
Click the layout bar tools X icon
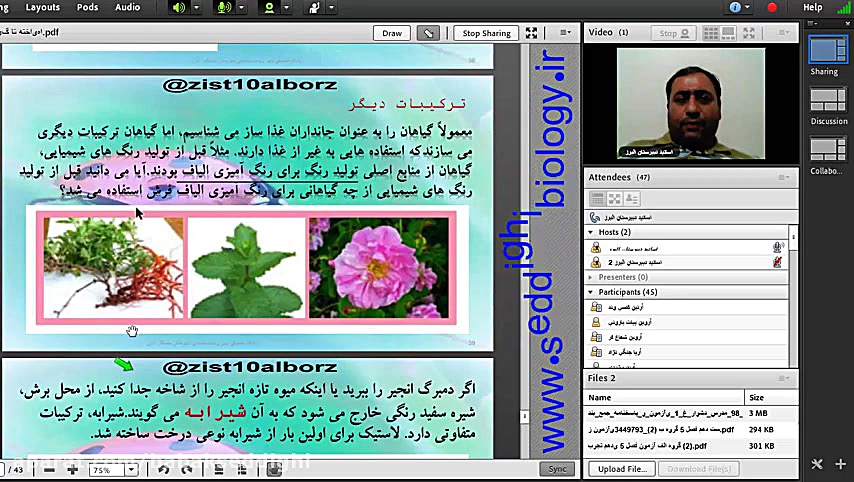click(817, 464)
